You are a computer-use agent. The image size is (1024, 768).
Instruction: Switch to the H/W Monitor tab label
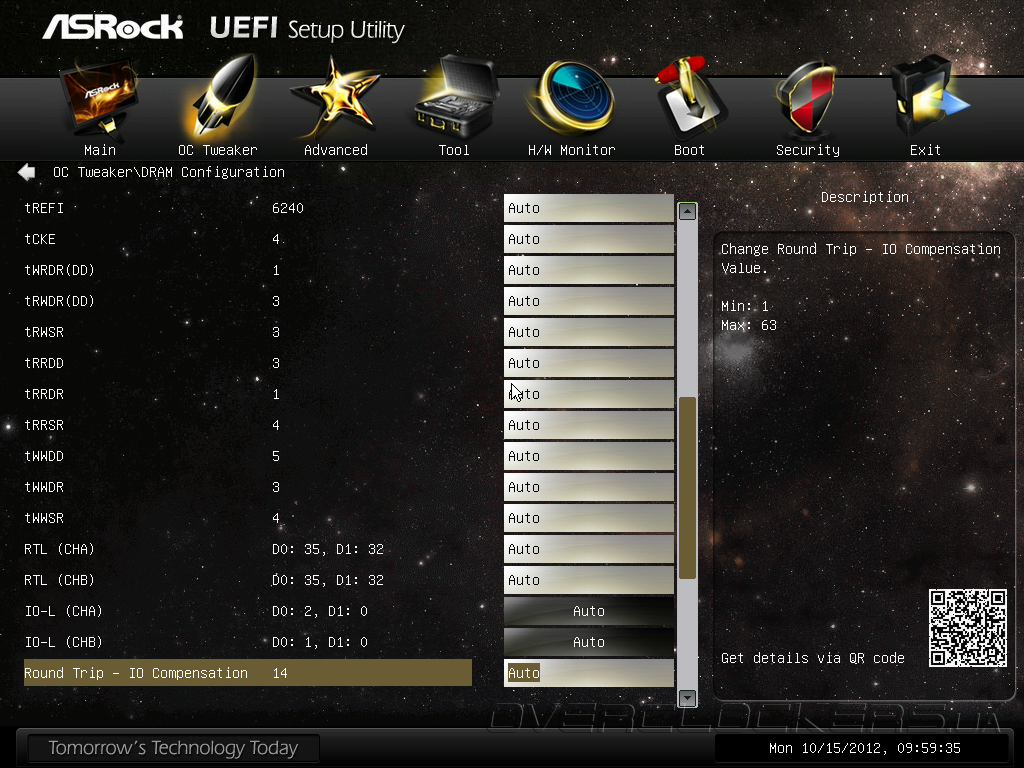click(571, 150)
